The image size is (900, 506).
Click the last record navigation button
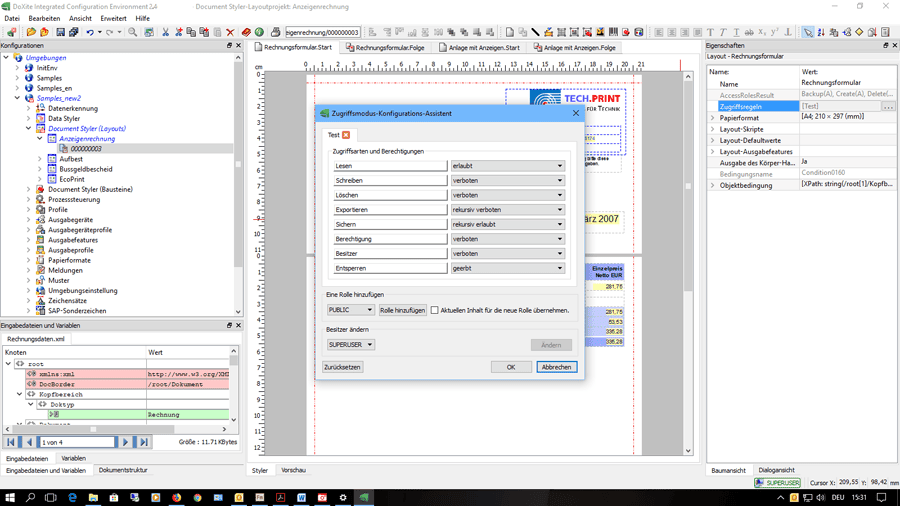[143, 442]
